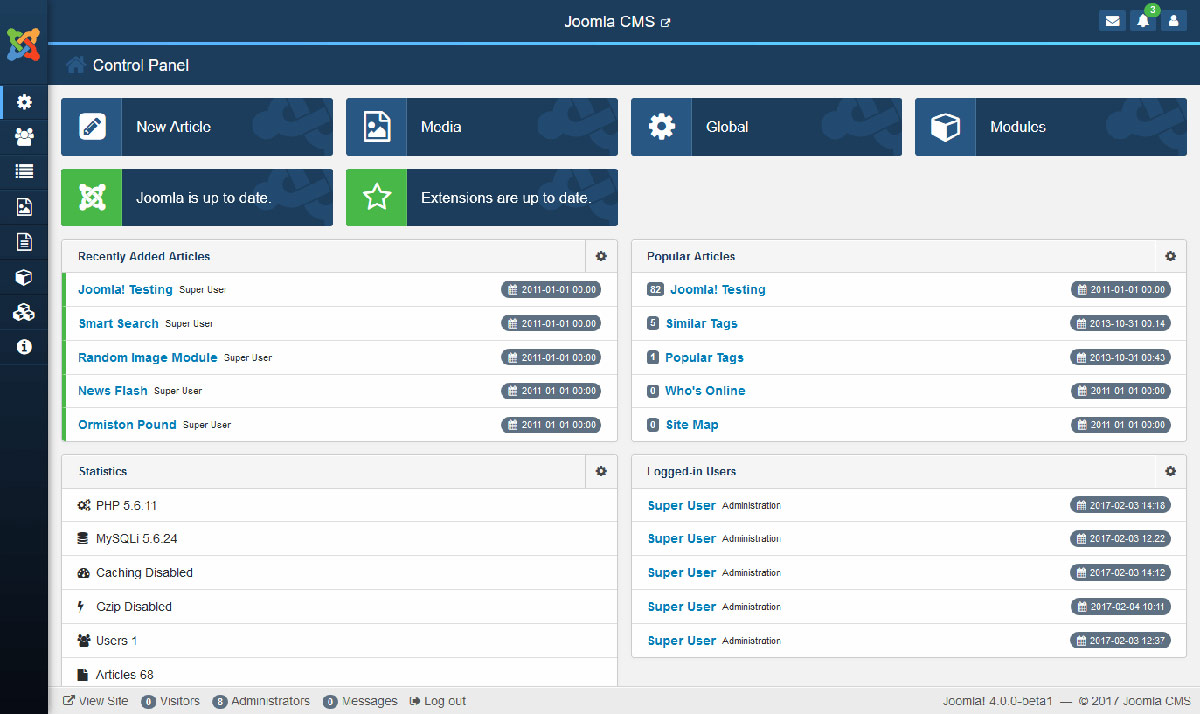Open the Content document icon in sidebar
1200x714 pixels.
[x=24, y=242]
